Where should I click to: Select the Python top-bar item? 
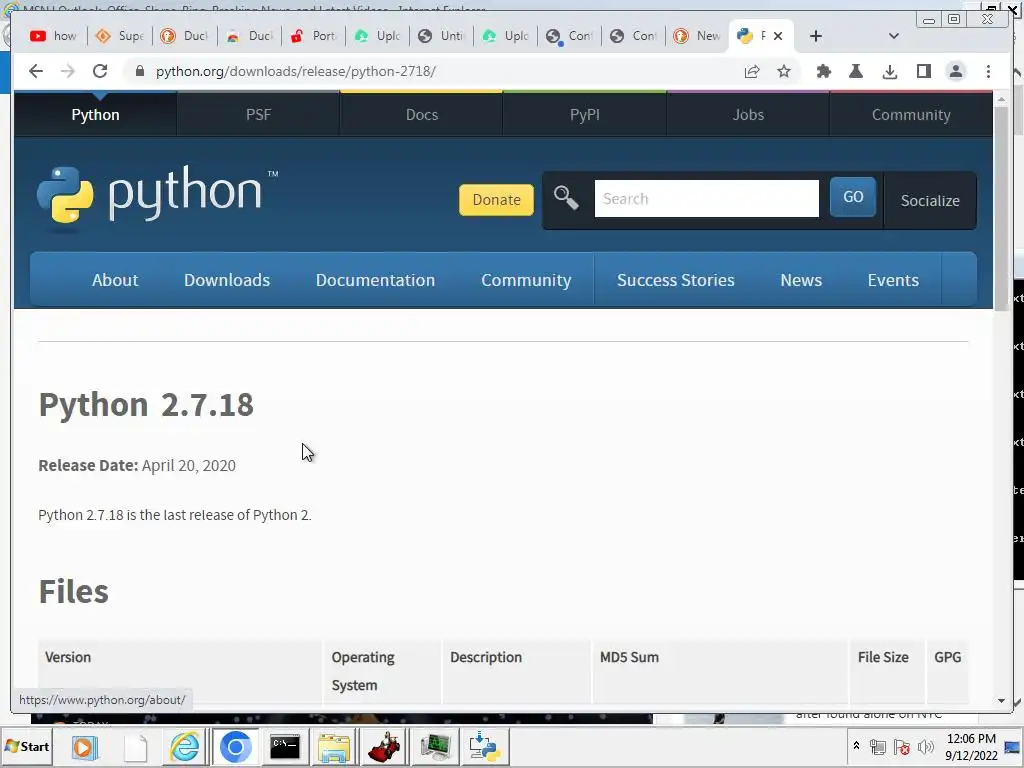click(x=95, y=114)
